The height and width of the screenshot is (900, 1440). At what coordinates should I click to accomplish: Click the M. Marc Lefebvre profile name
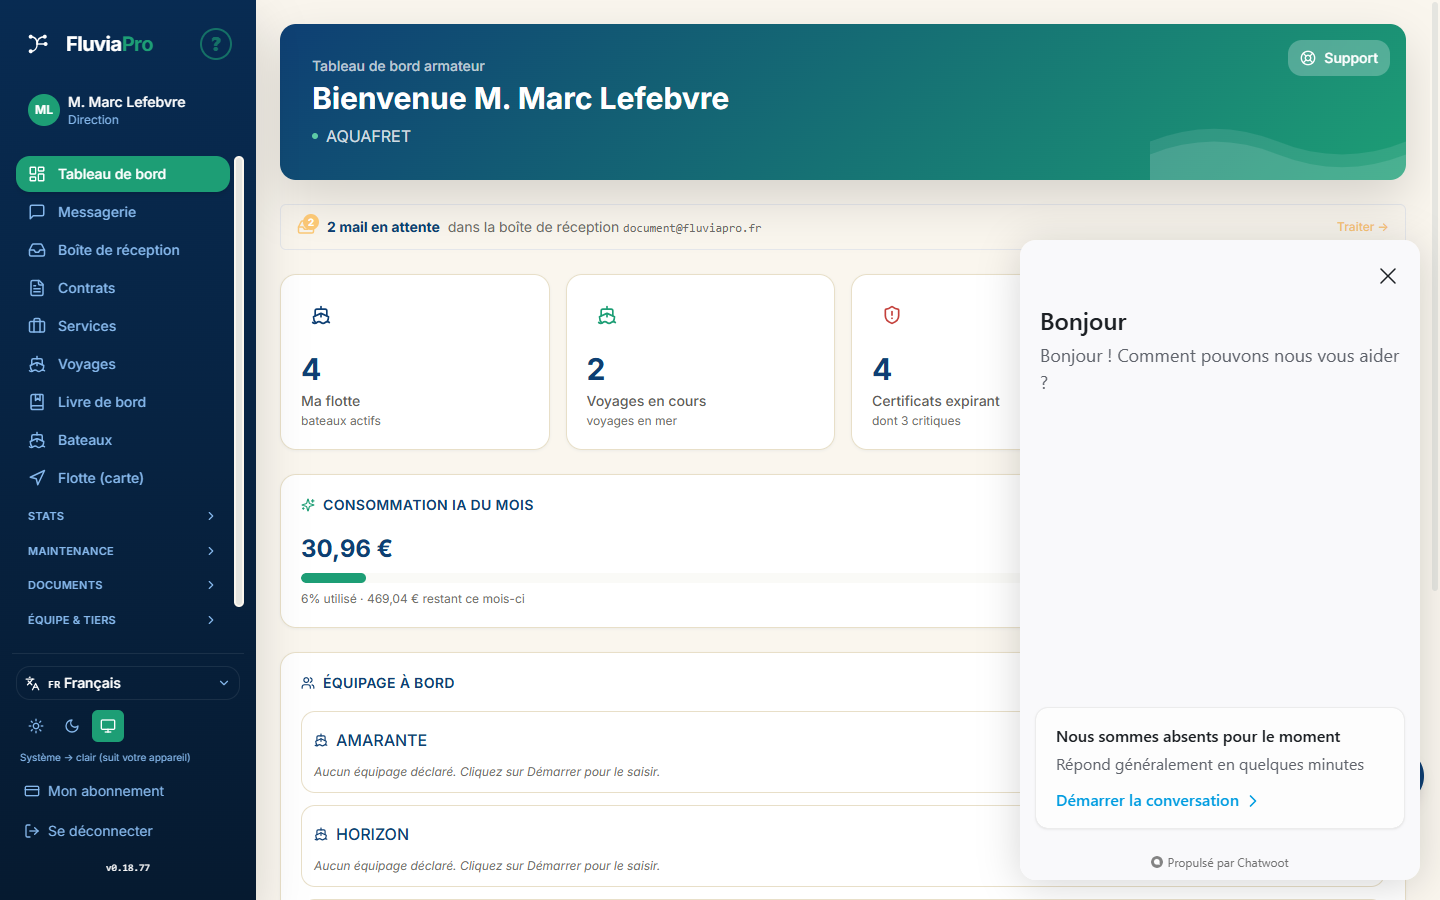click(x=126, y=102)
